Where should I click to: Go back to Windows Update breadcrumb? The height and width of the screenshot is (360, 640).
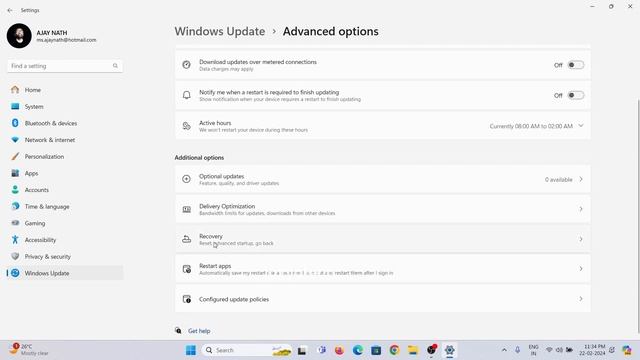pyautogui.click(x=220, y=31)
